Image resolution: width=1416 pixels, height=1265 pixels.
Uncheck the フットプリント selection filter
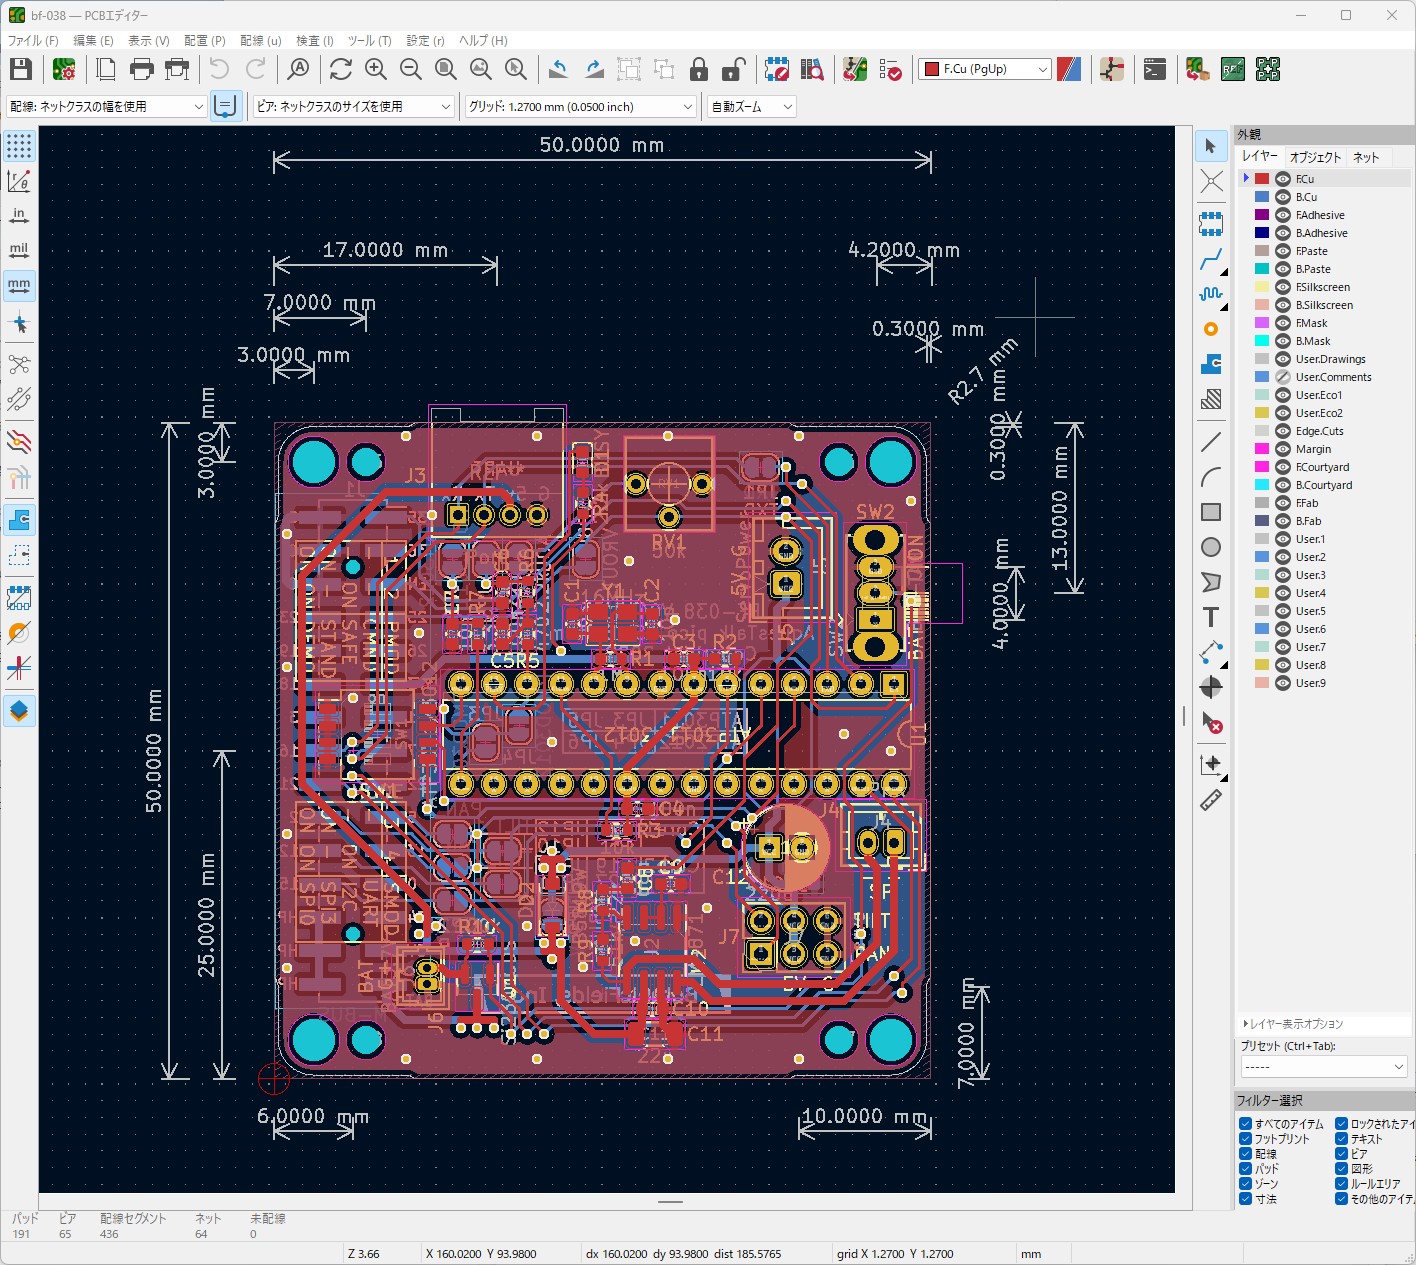1246,1138
